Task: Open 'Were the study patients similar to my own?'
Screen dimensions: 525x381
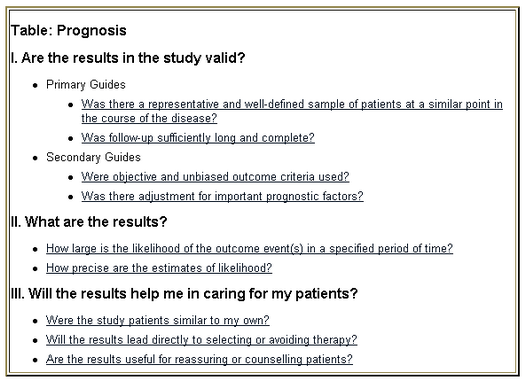Action: [x=158, y=320]
